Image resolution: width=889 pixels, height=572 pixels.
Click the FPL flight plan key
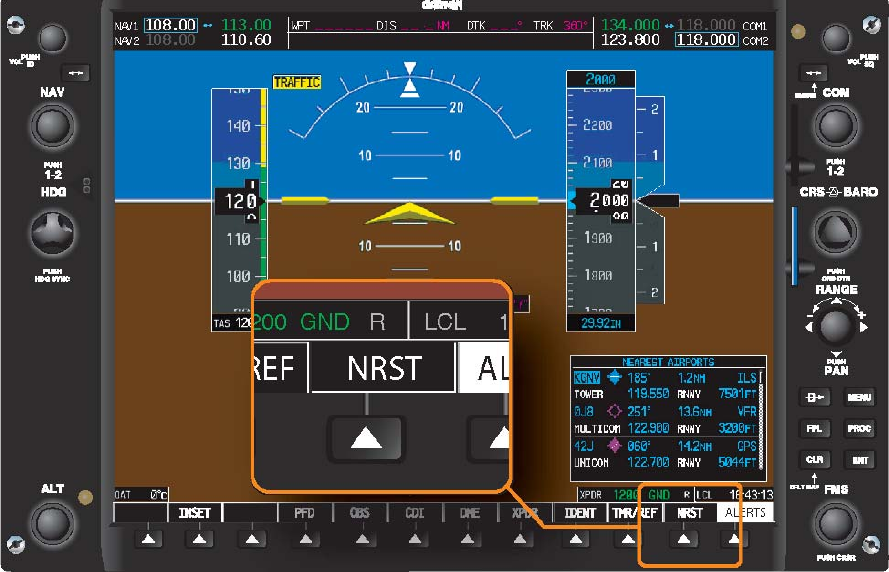coord(814,429)
